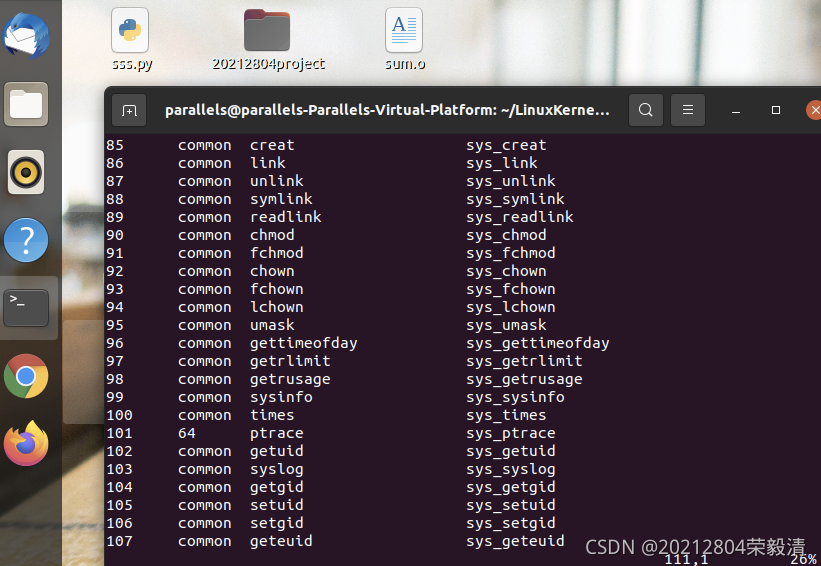
Task: Click 'getuid' on line 102
Action: click(x=276, y=452)
